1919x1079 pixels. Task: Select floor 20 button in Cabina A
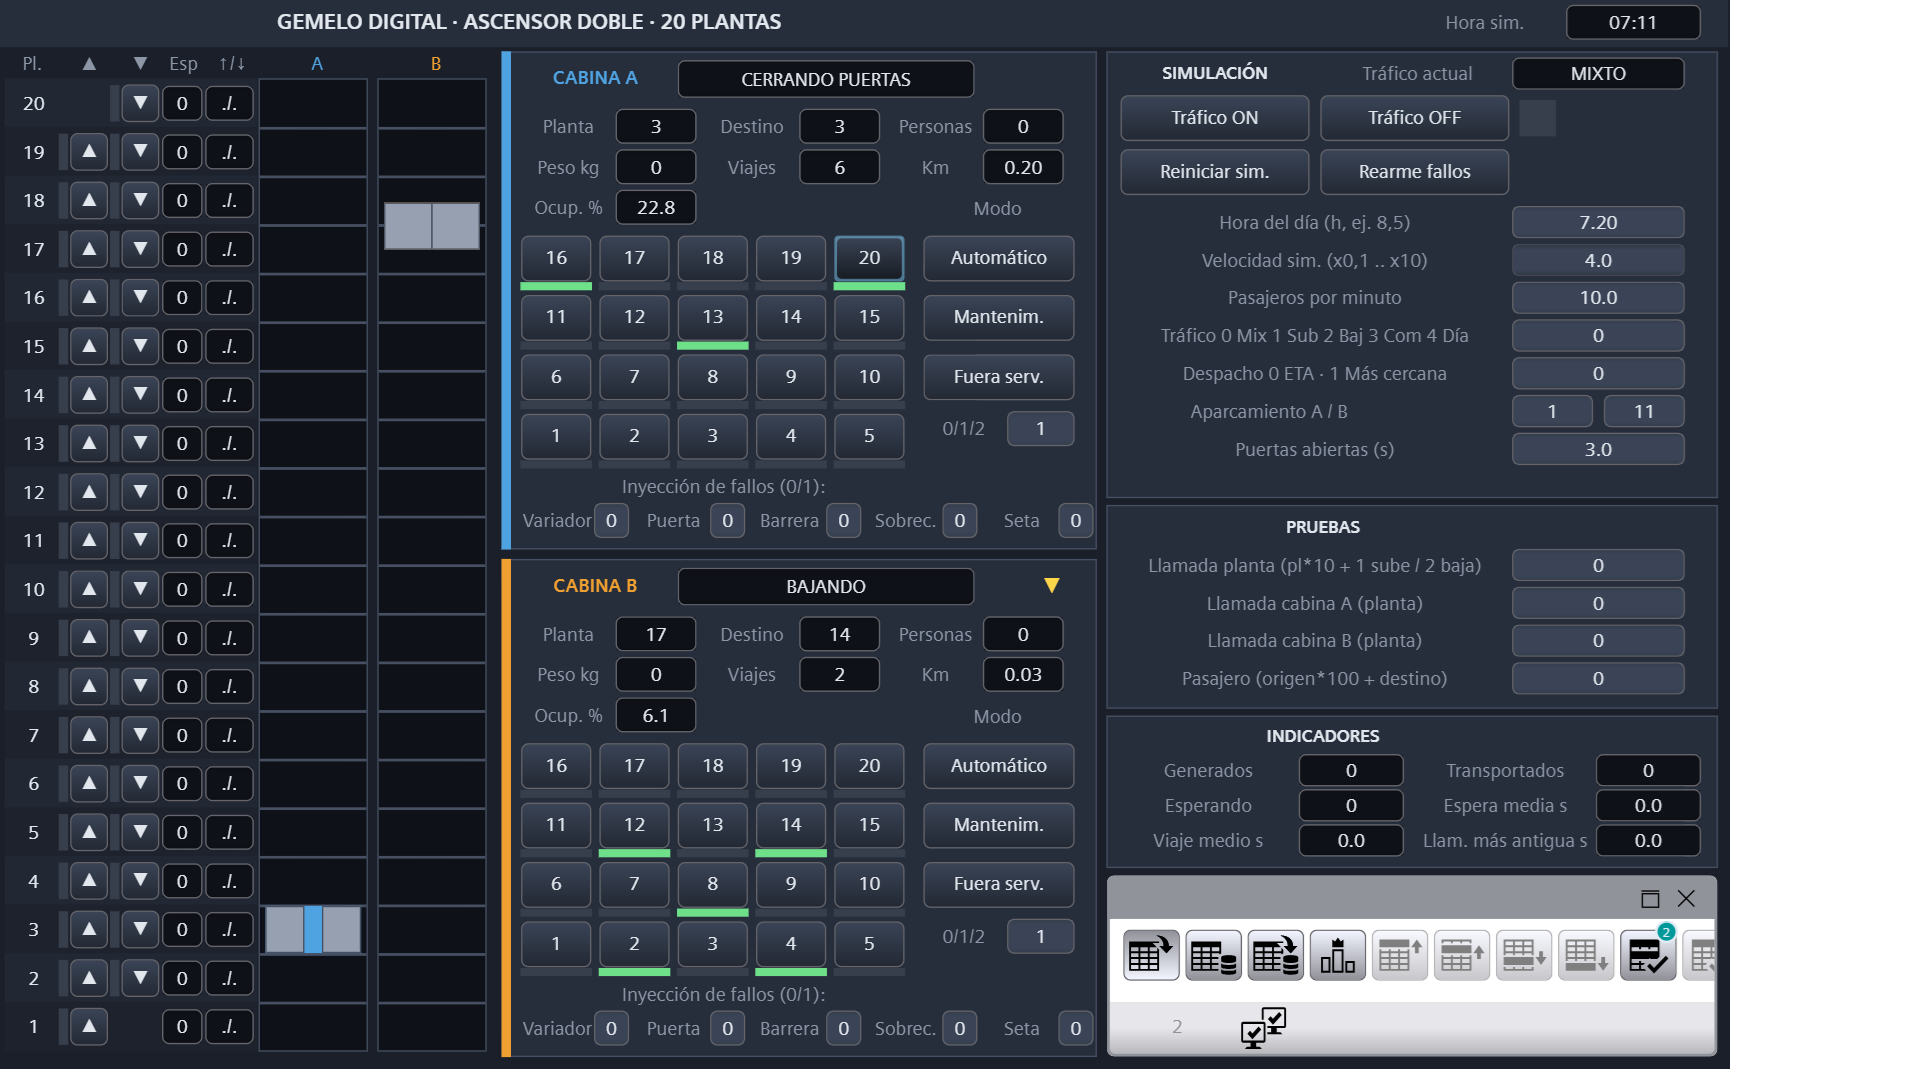pos(869,258)
